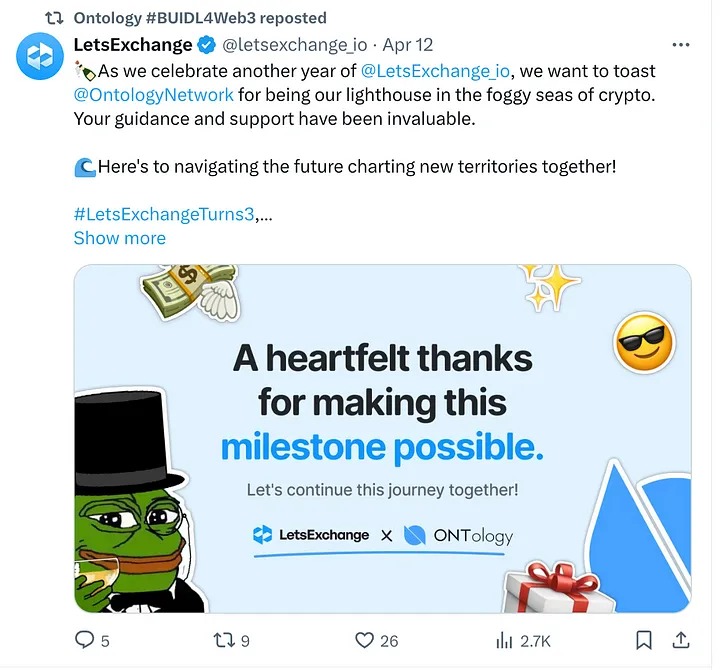The height and width of the screenshot is (670, 720).
Task: Click the LetsExchange display name
Action: 133,45
